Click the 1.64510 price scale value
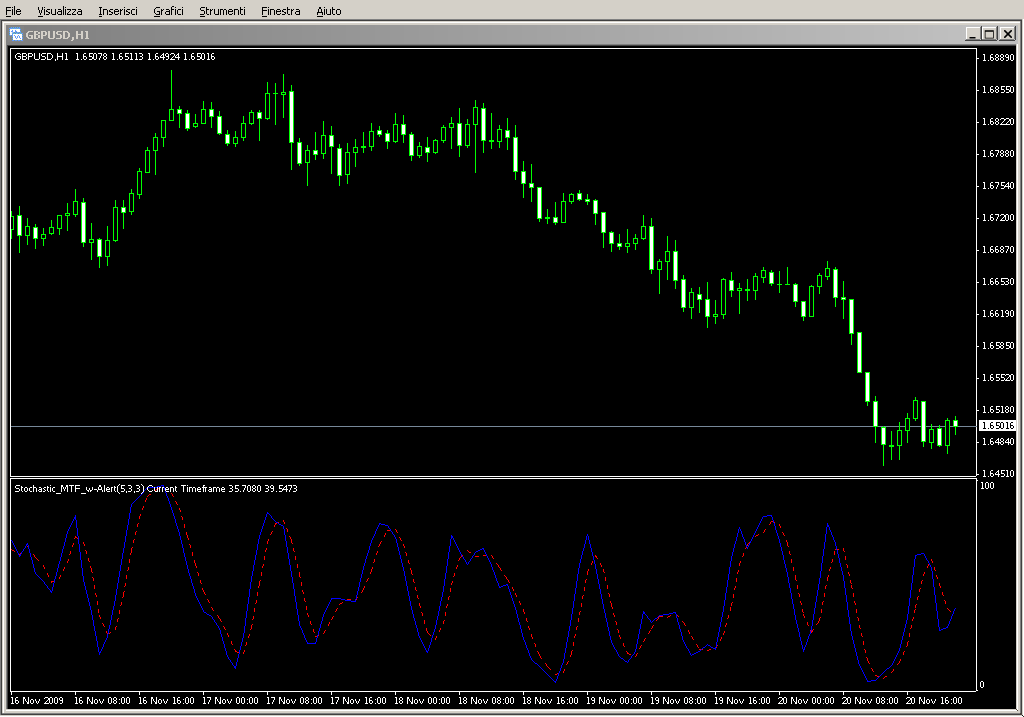Image resolution: width=1024 pixels, height=717 pixels. coord(999,473)
